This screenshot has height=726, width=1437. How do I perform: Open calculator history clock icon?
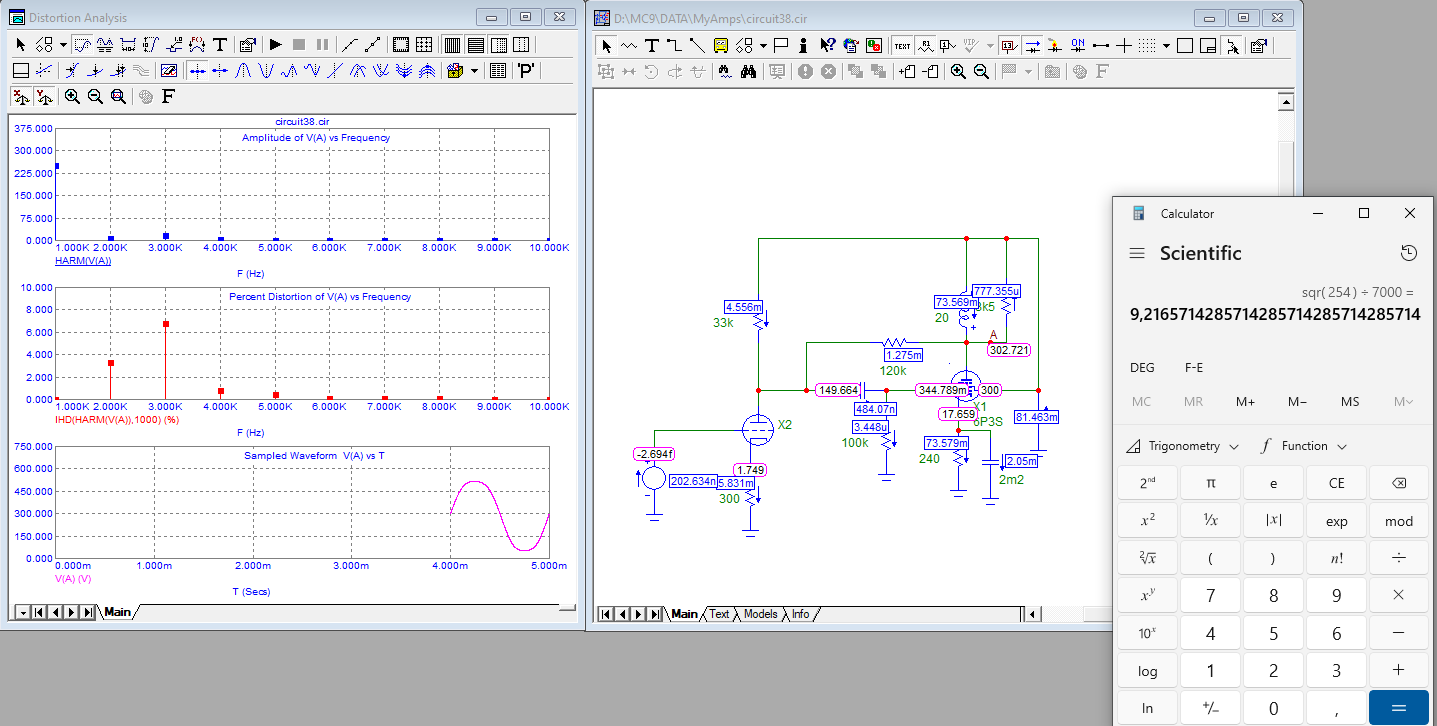point(1408,253)
